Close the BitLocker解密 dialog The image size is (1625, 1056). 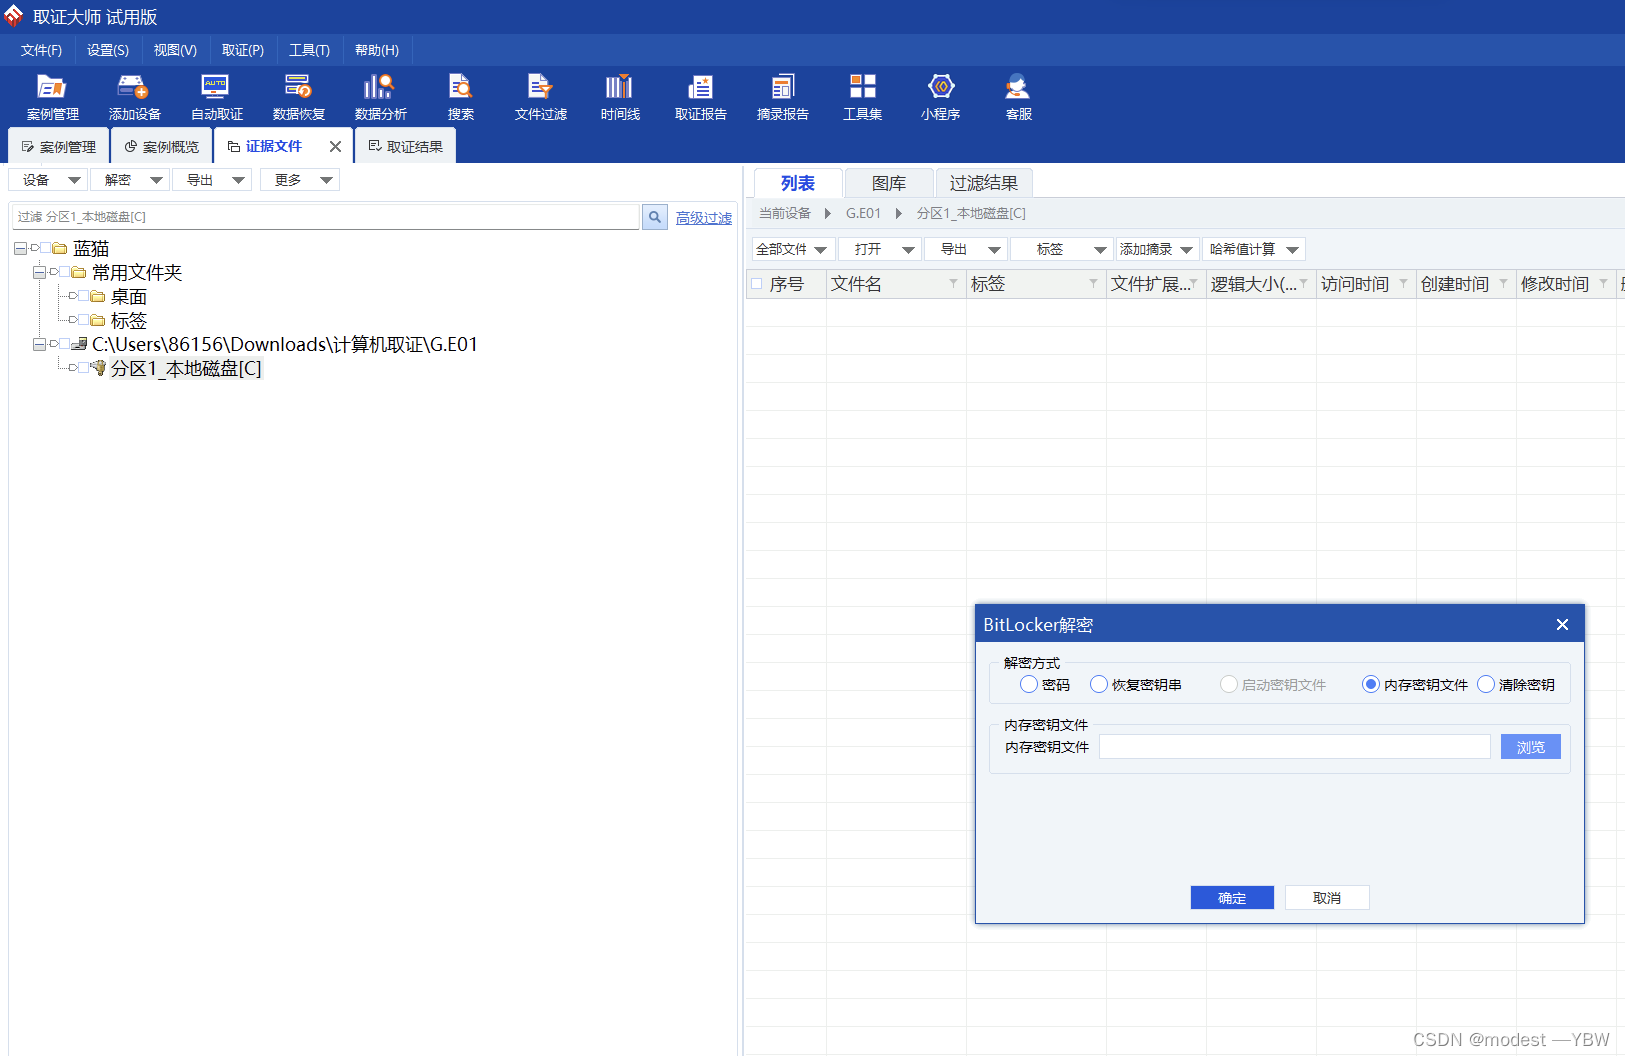coord(1562,625)
